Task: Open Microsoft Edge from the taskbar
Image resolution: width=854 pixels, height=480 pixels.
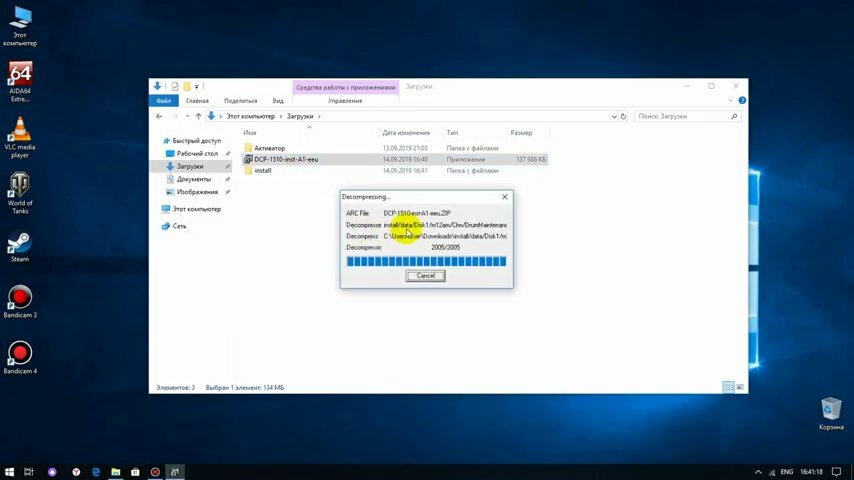Action: [x=96, y=472]
